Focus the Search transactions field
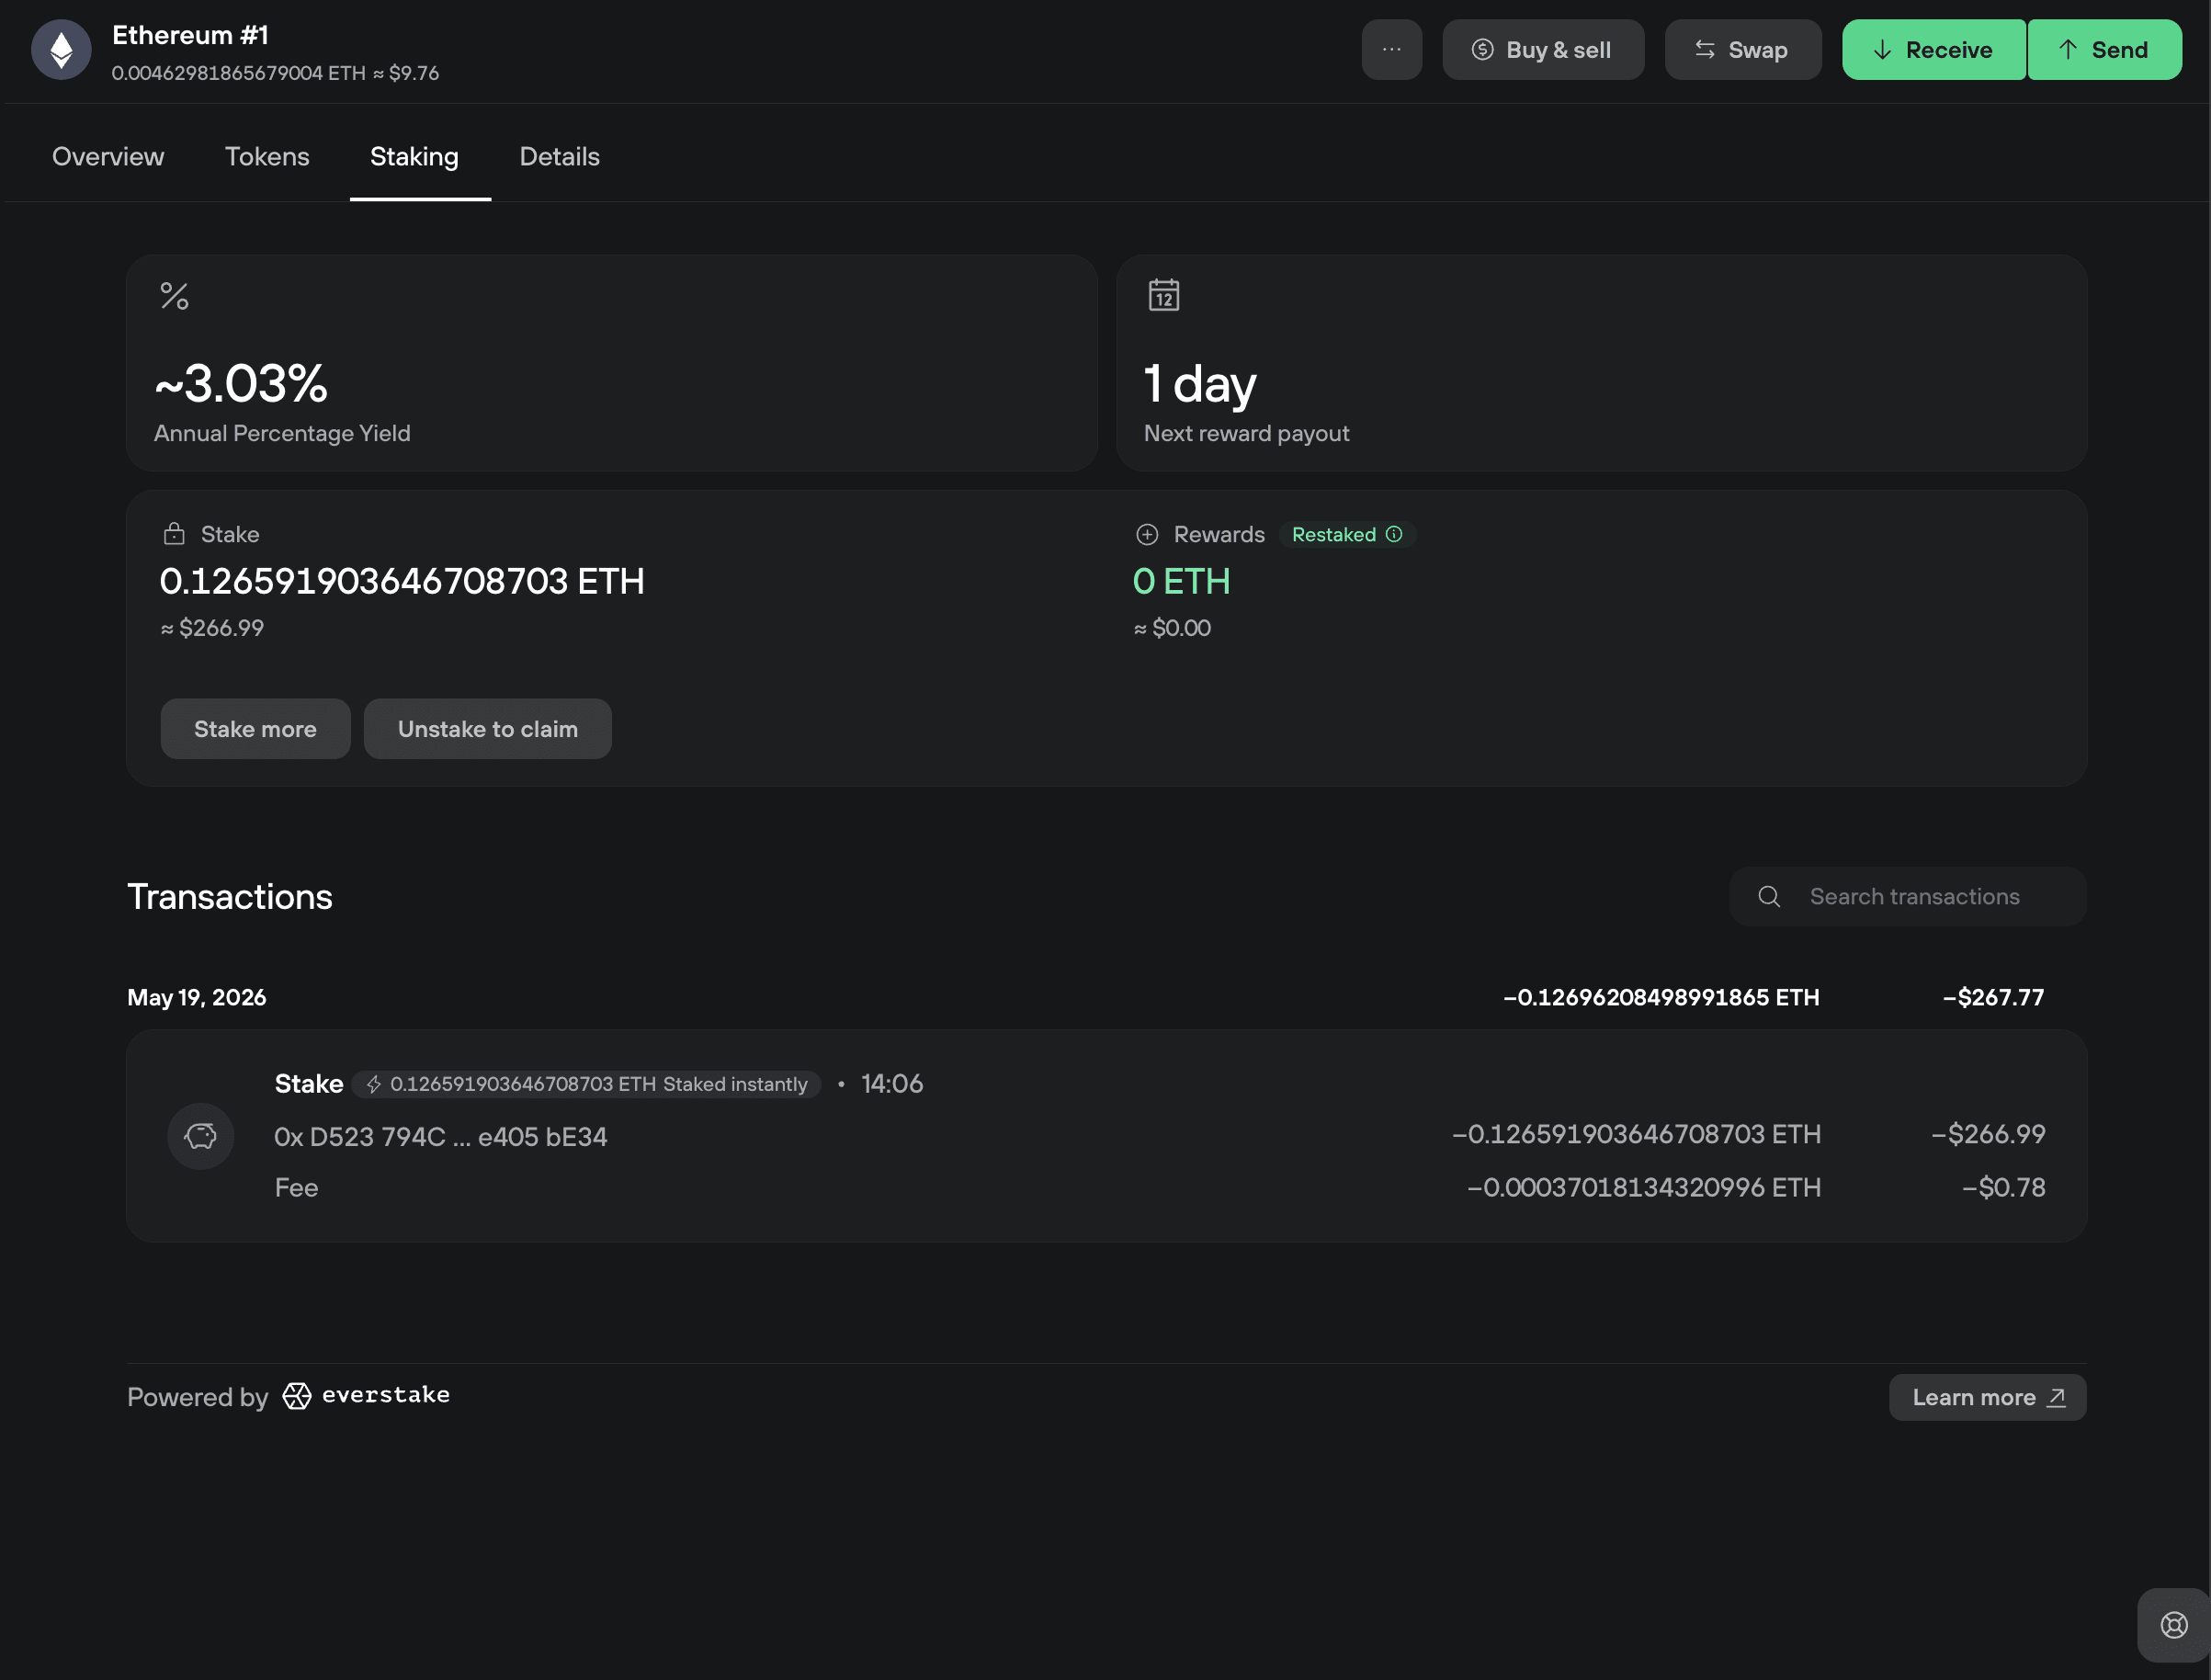The image size is (2211, 1680). point(1907,897)
